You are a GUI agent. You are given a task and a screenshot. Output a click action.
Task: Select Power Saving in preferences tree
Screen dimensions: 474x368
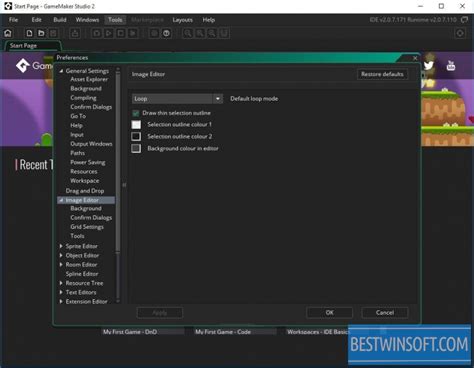(88, 162)
